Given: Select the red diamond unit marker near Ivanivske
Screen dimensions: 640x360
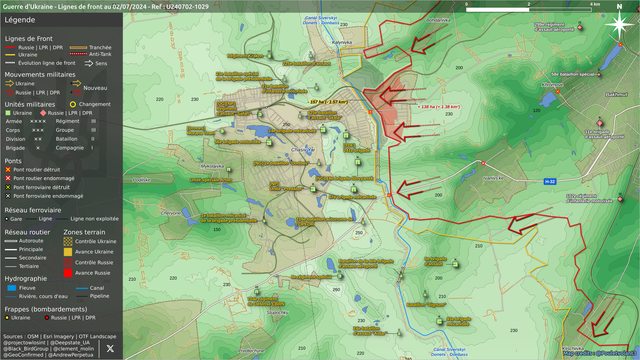Looking at the screenshot, I should tap(600, 123).
